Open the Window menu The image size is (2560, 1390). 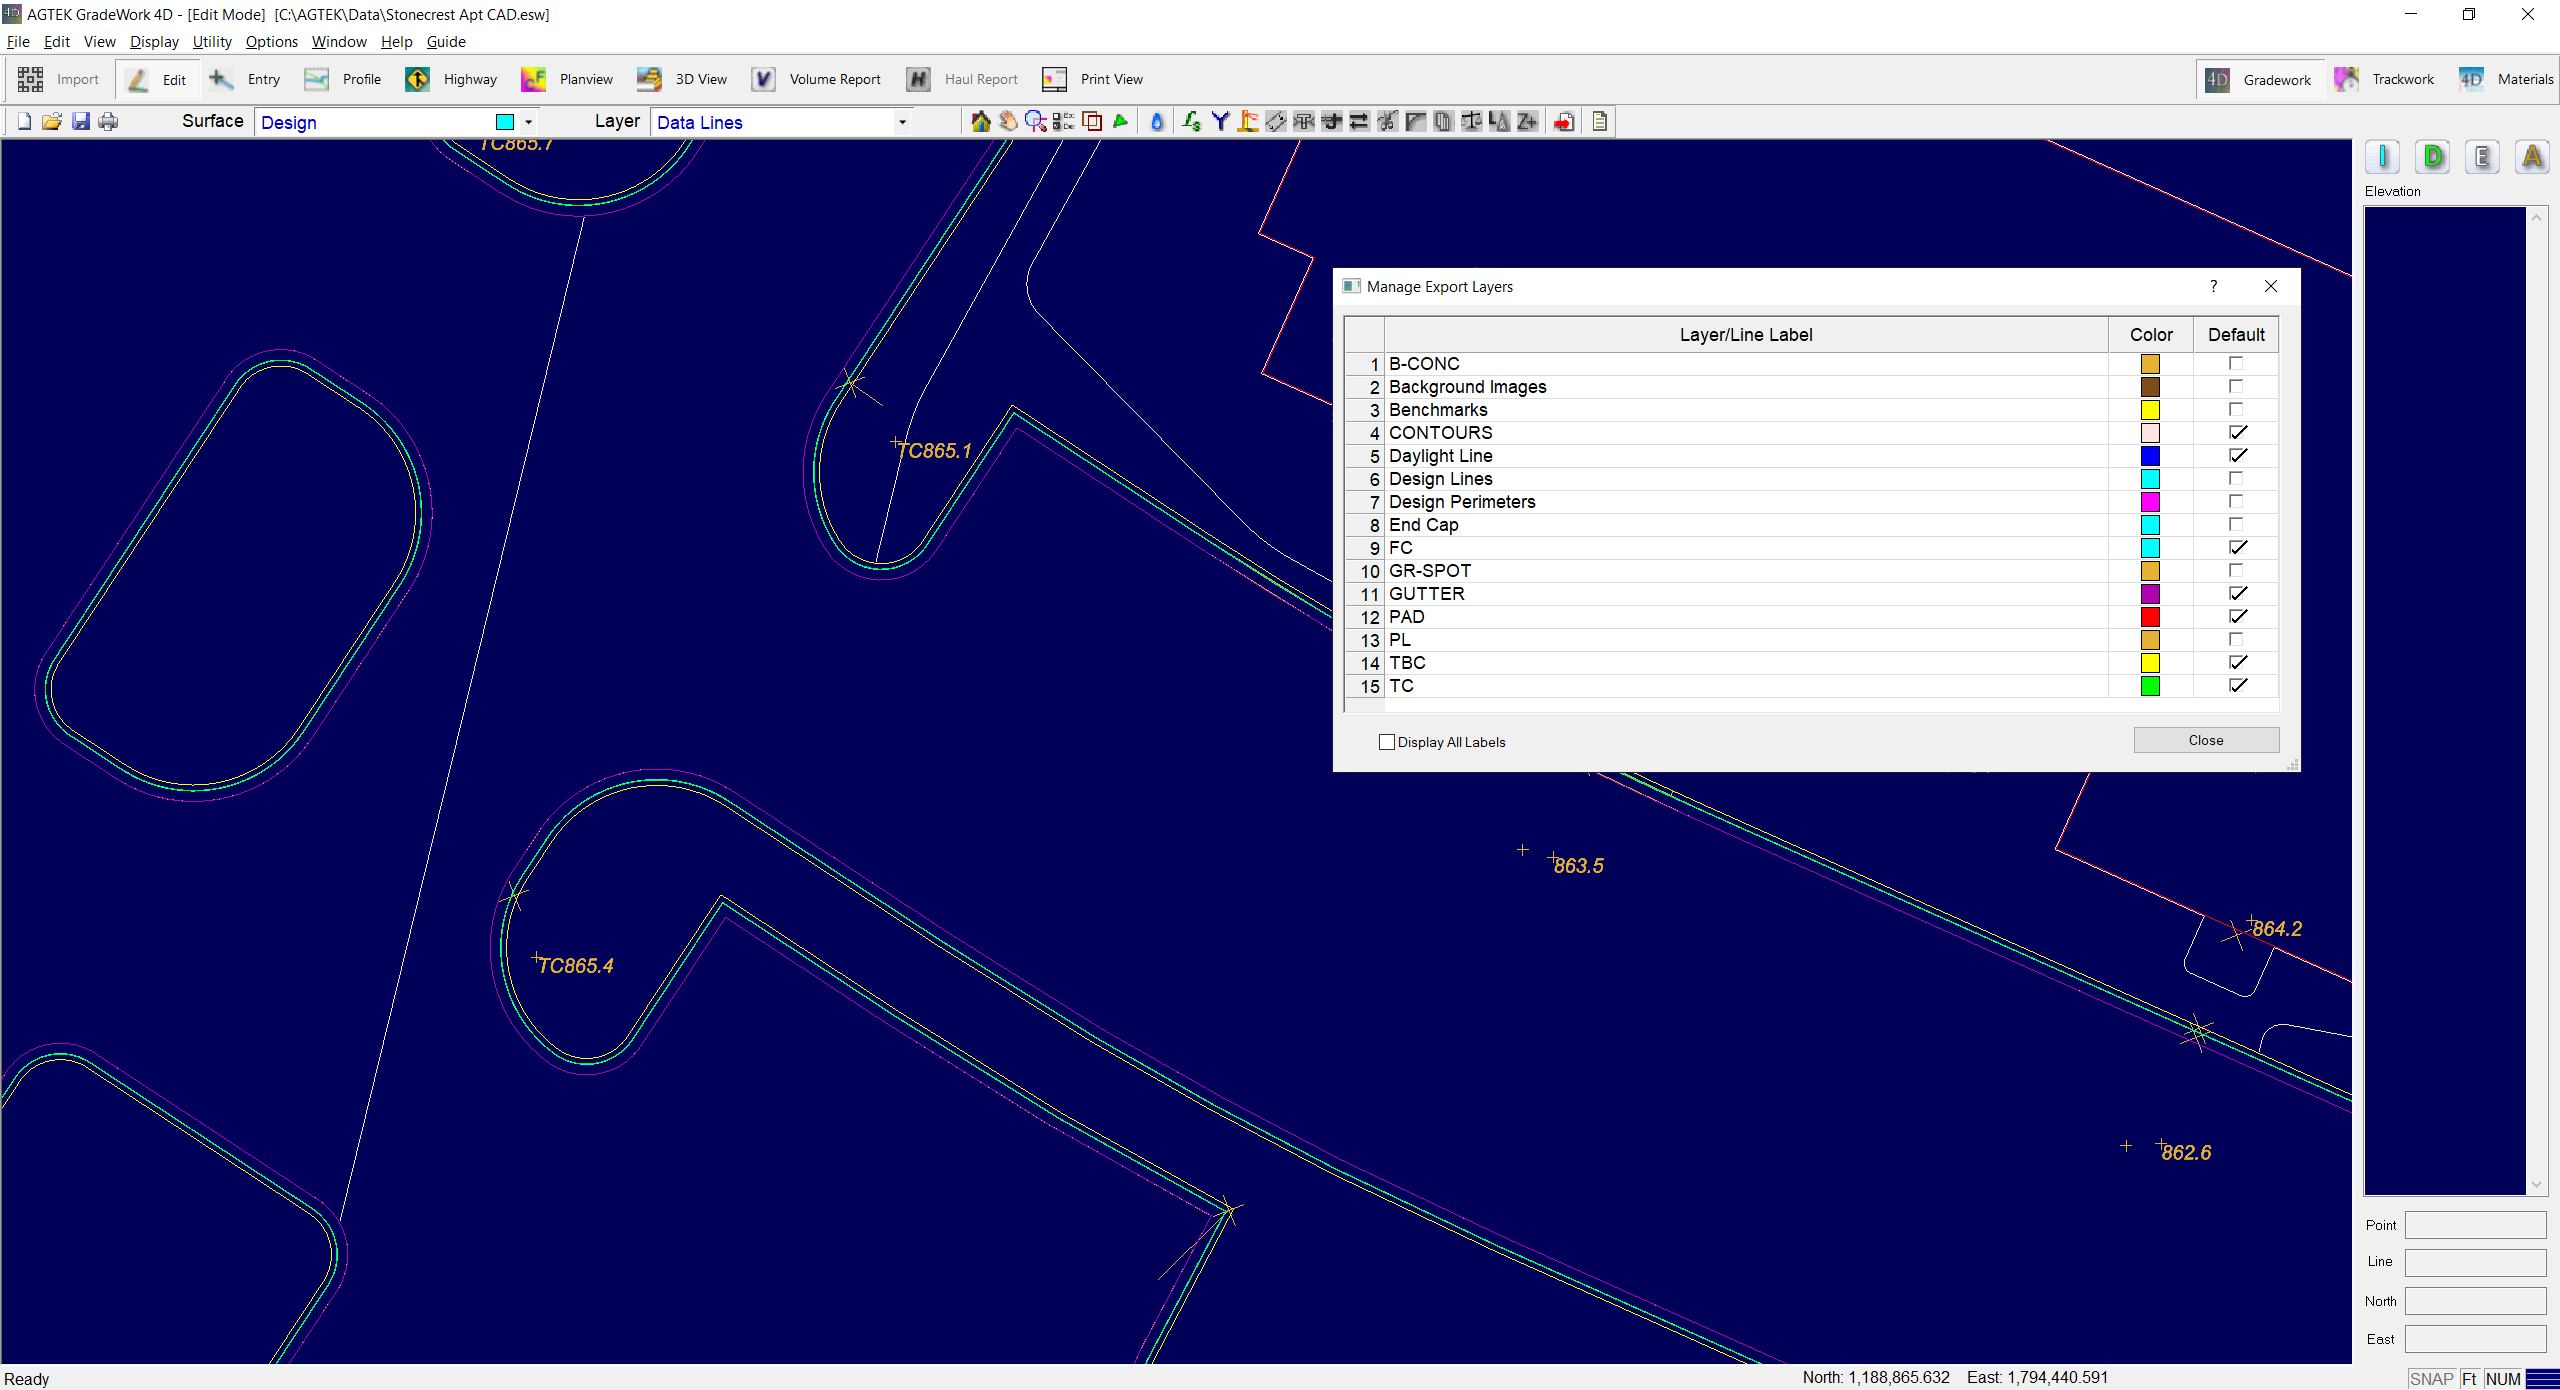339,42
